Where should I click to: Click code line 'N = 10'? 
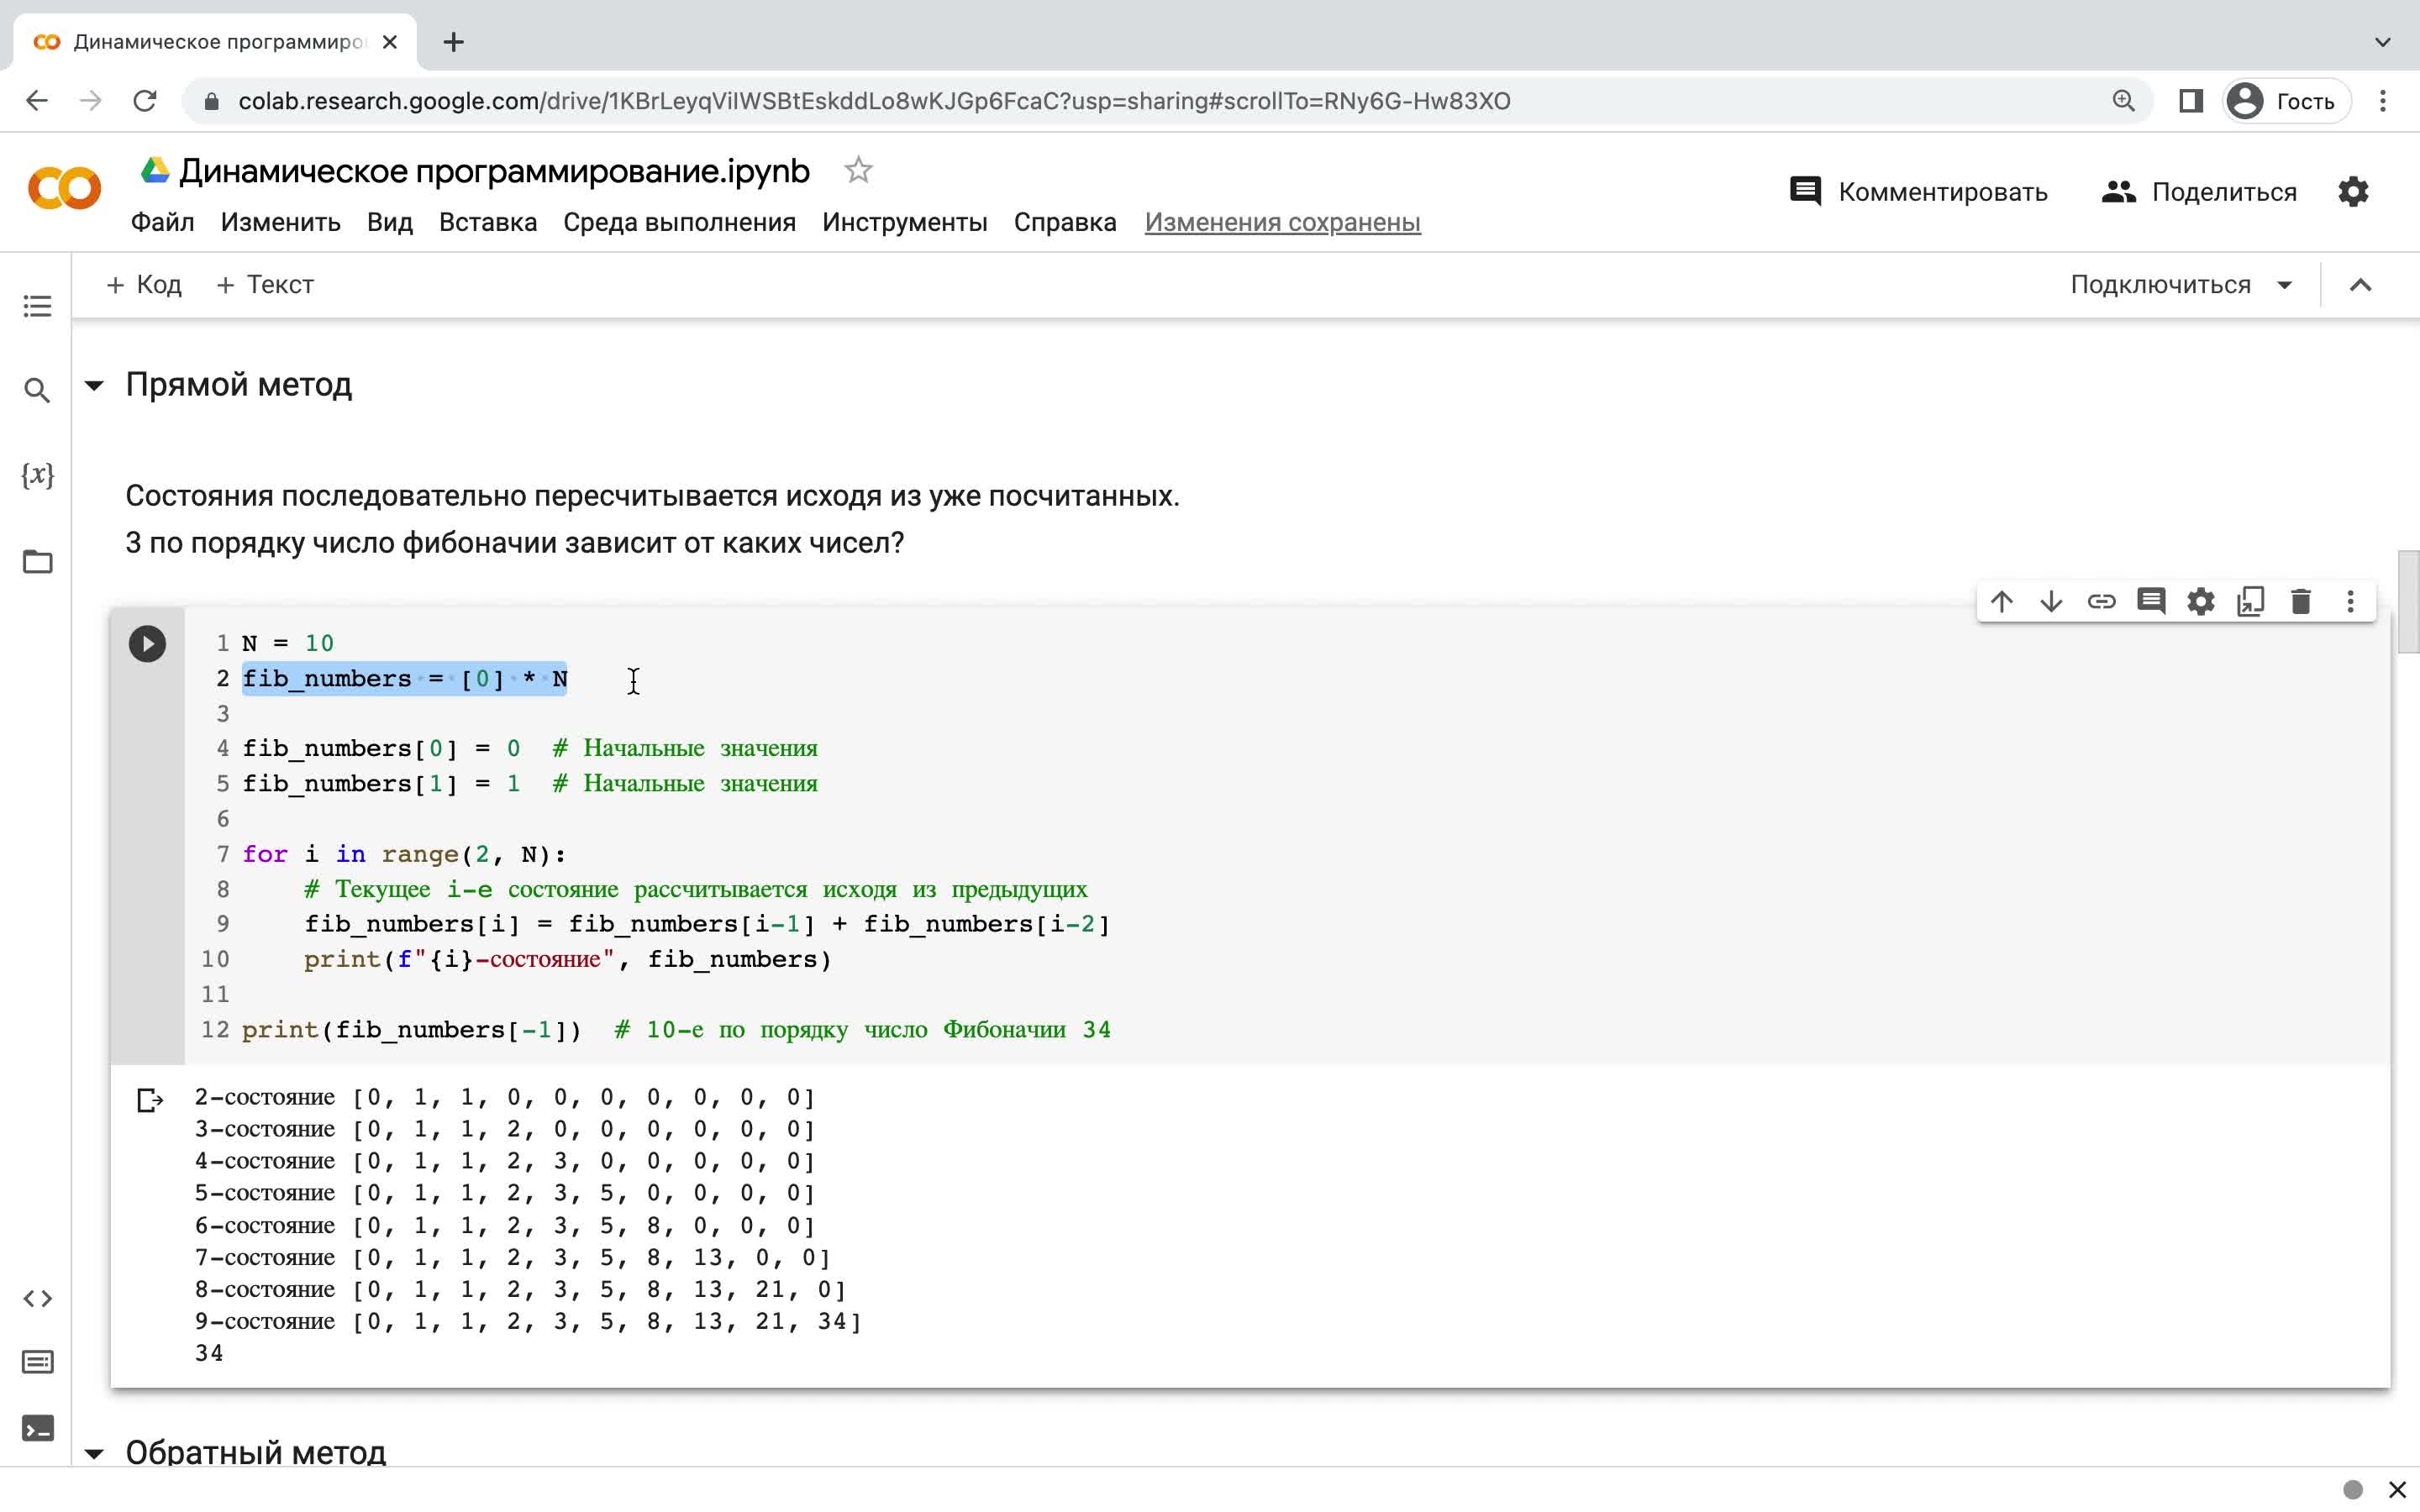pyautogui.click(x=288, y=643)
